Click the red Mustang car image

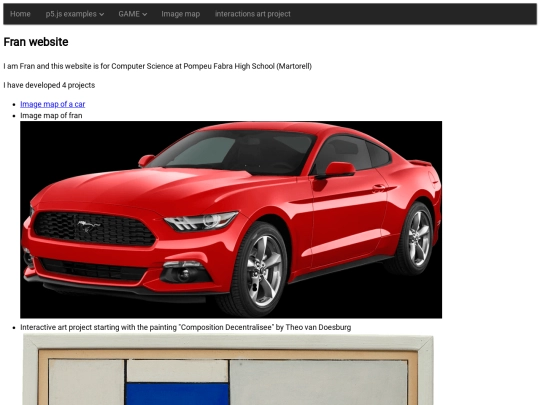click(x=231, y=219)
